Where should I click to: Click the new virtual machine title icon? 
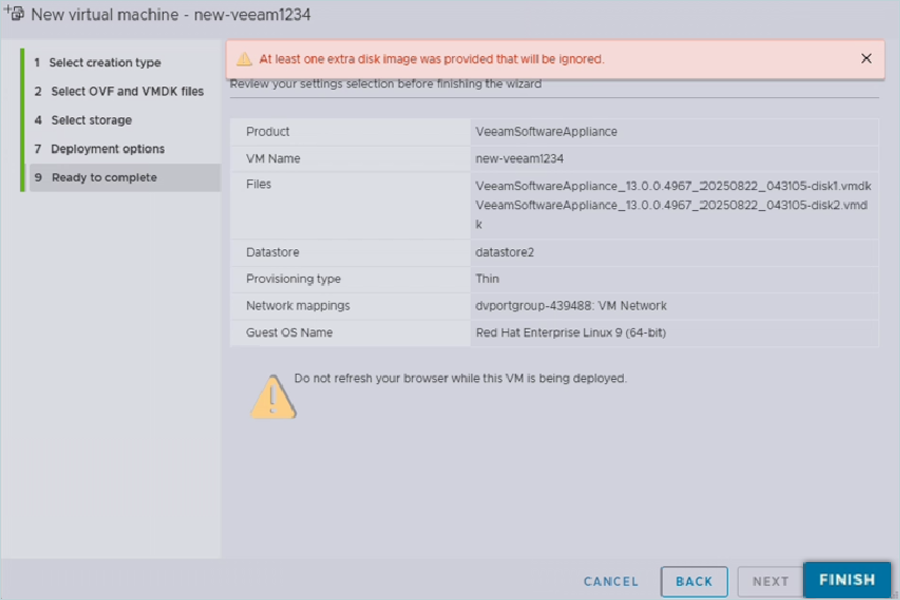(15, 15)
